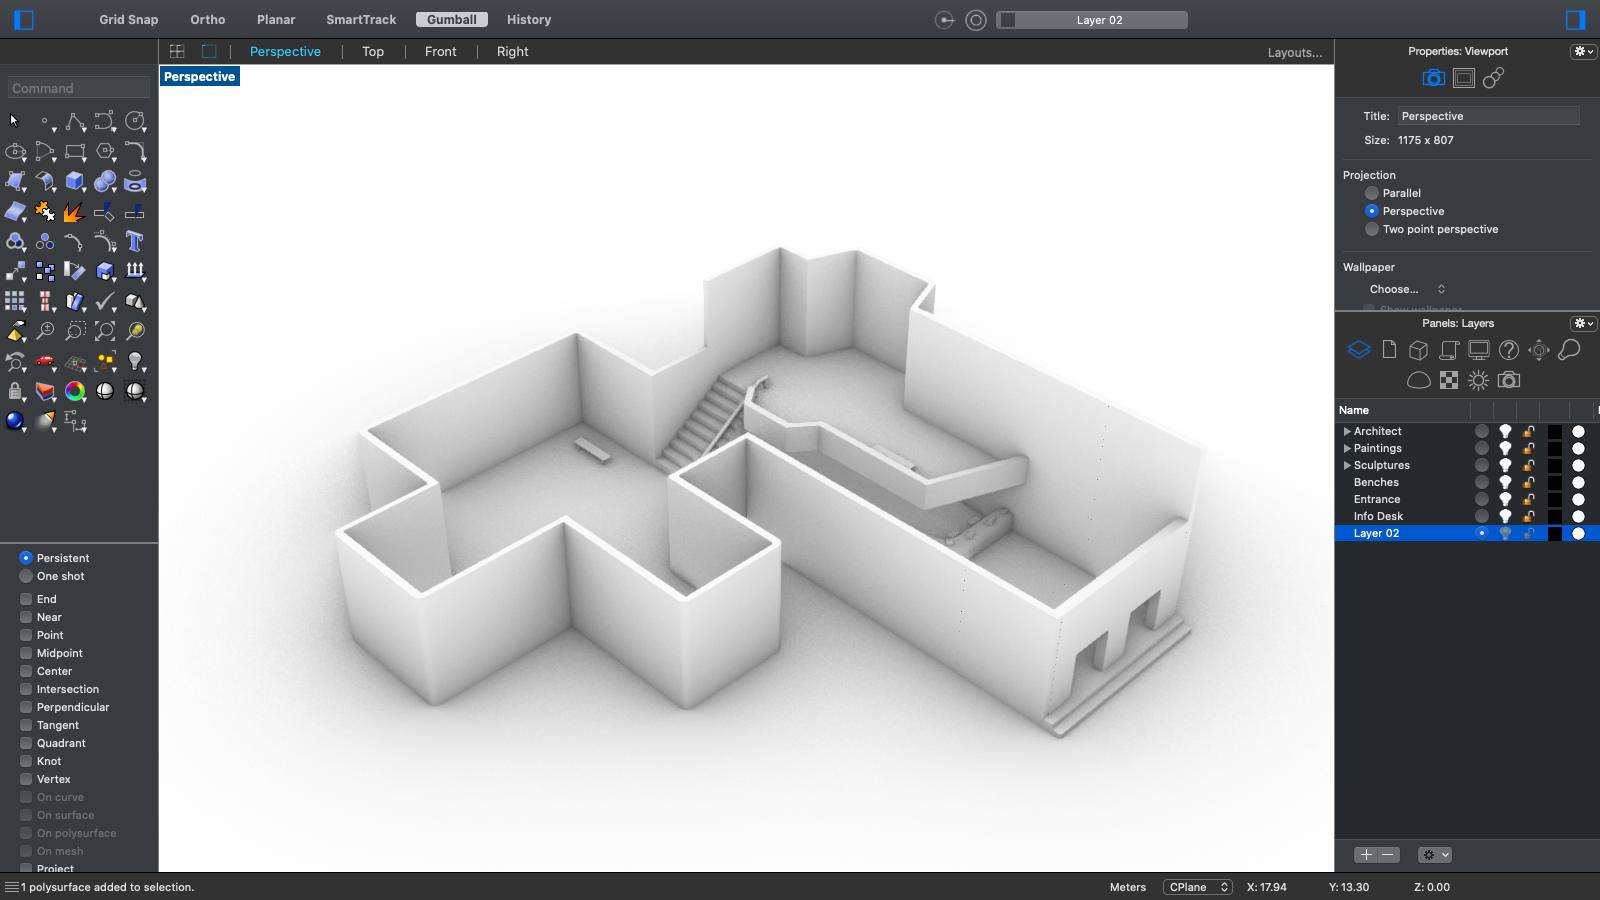Expand the Architect layer group
The height and width of the screenshot is (900, 1600).
coord(1347,431)
